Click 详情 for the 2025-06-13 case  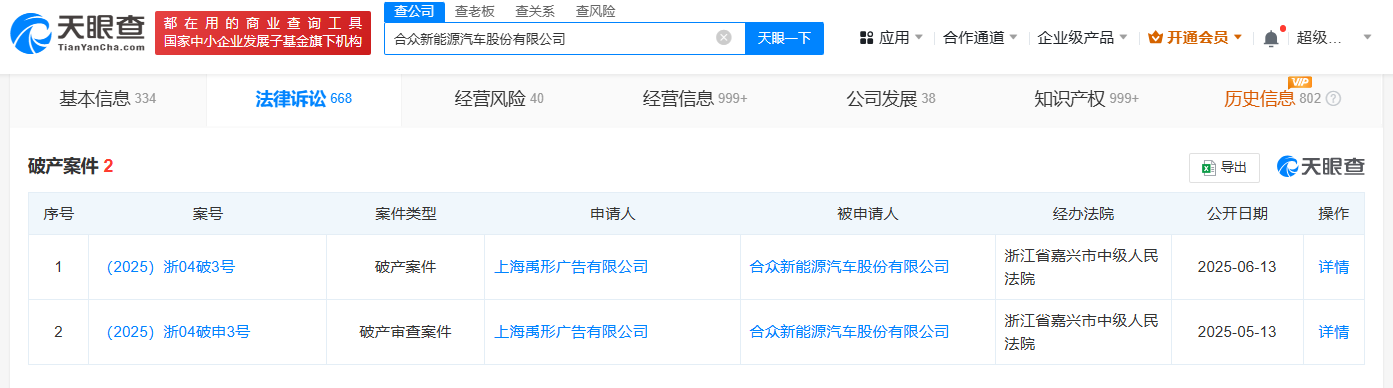[1334, 267]
